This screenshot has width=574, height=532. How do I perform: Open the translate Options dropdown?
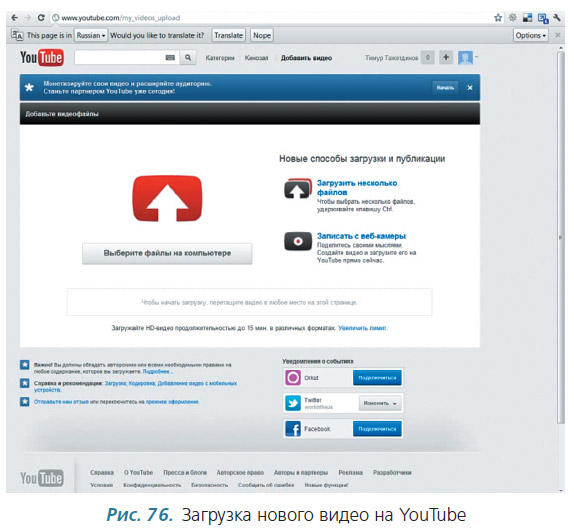[530, 36]
